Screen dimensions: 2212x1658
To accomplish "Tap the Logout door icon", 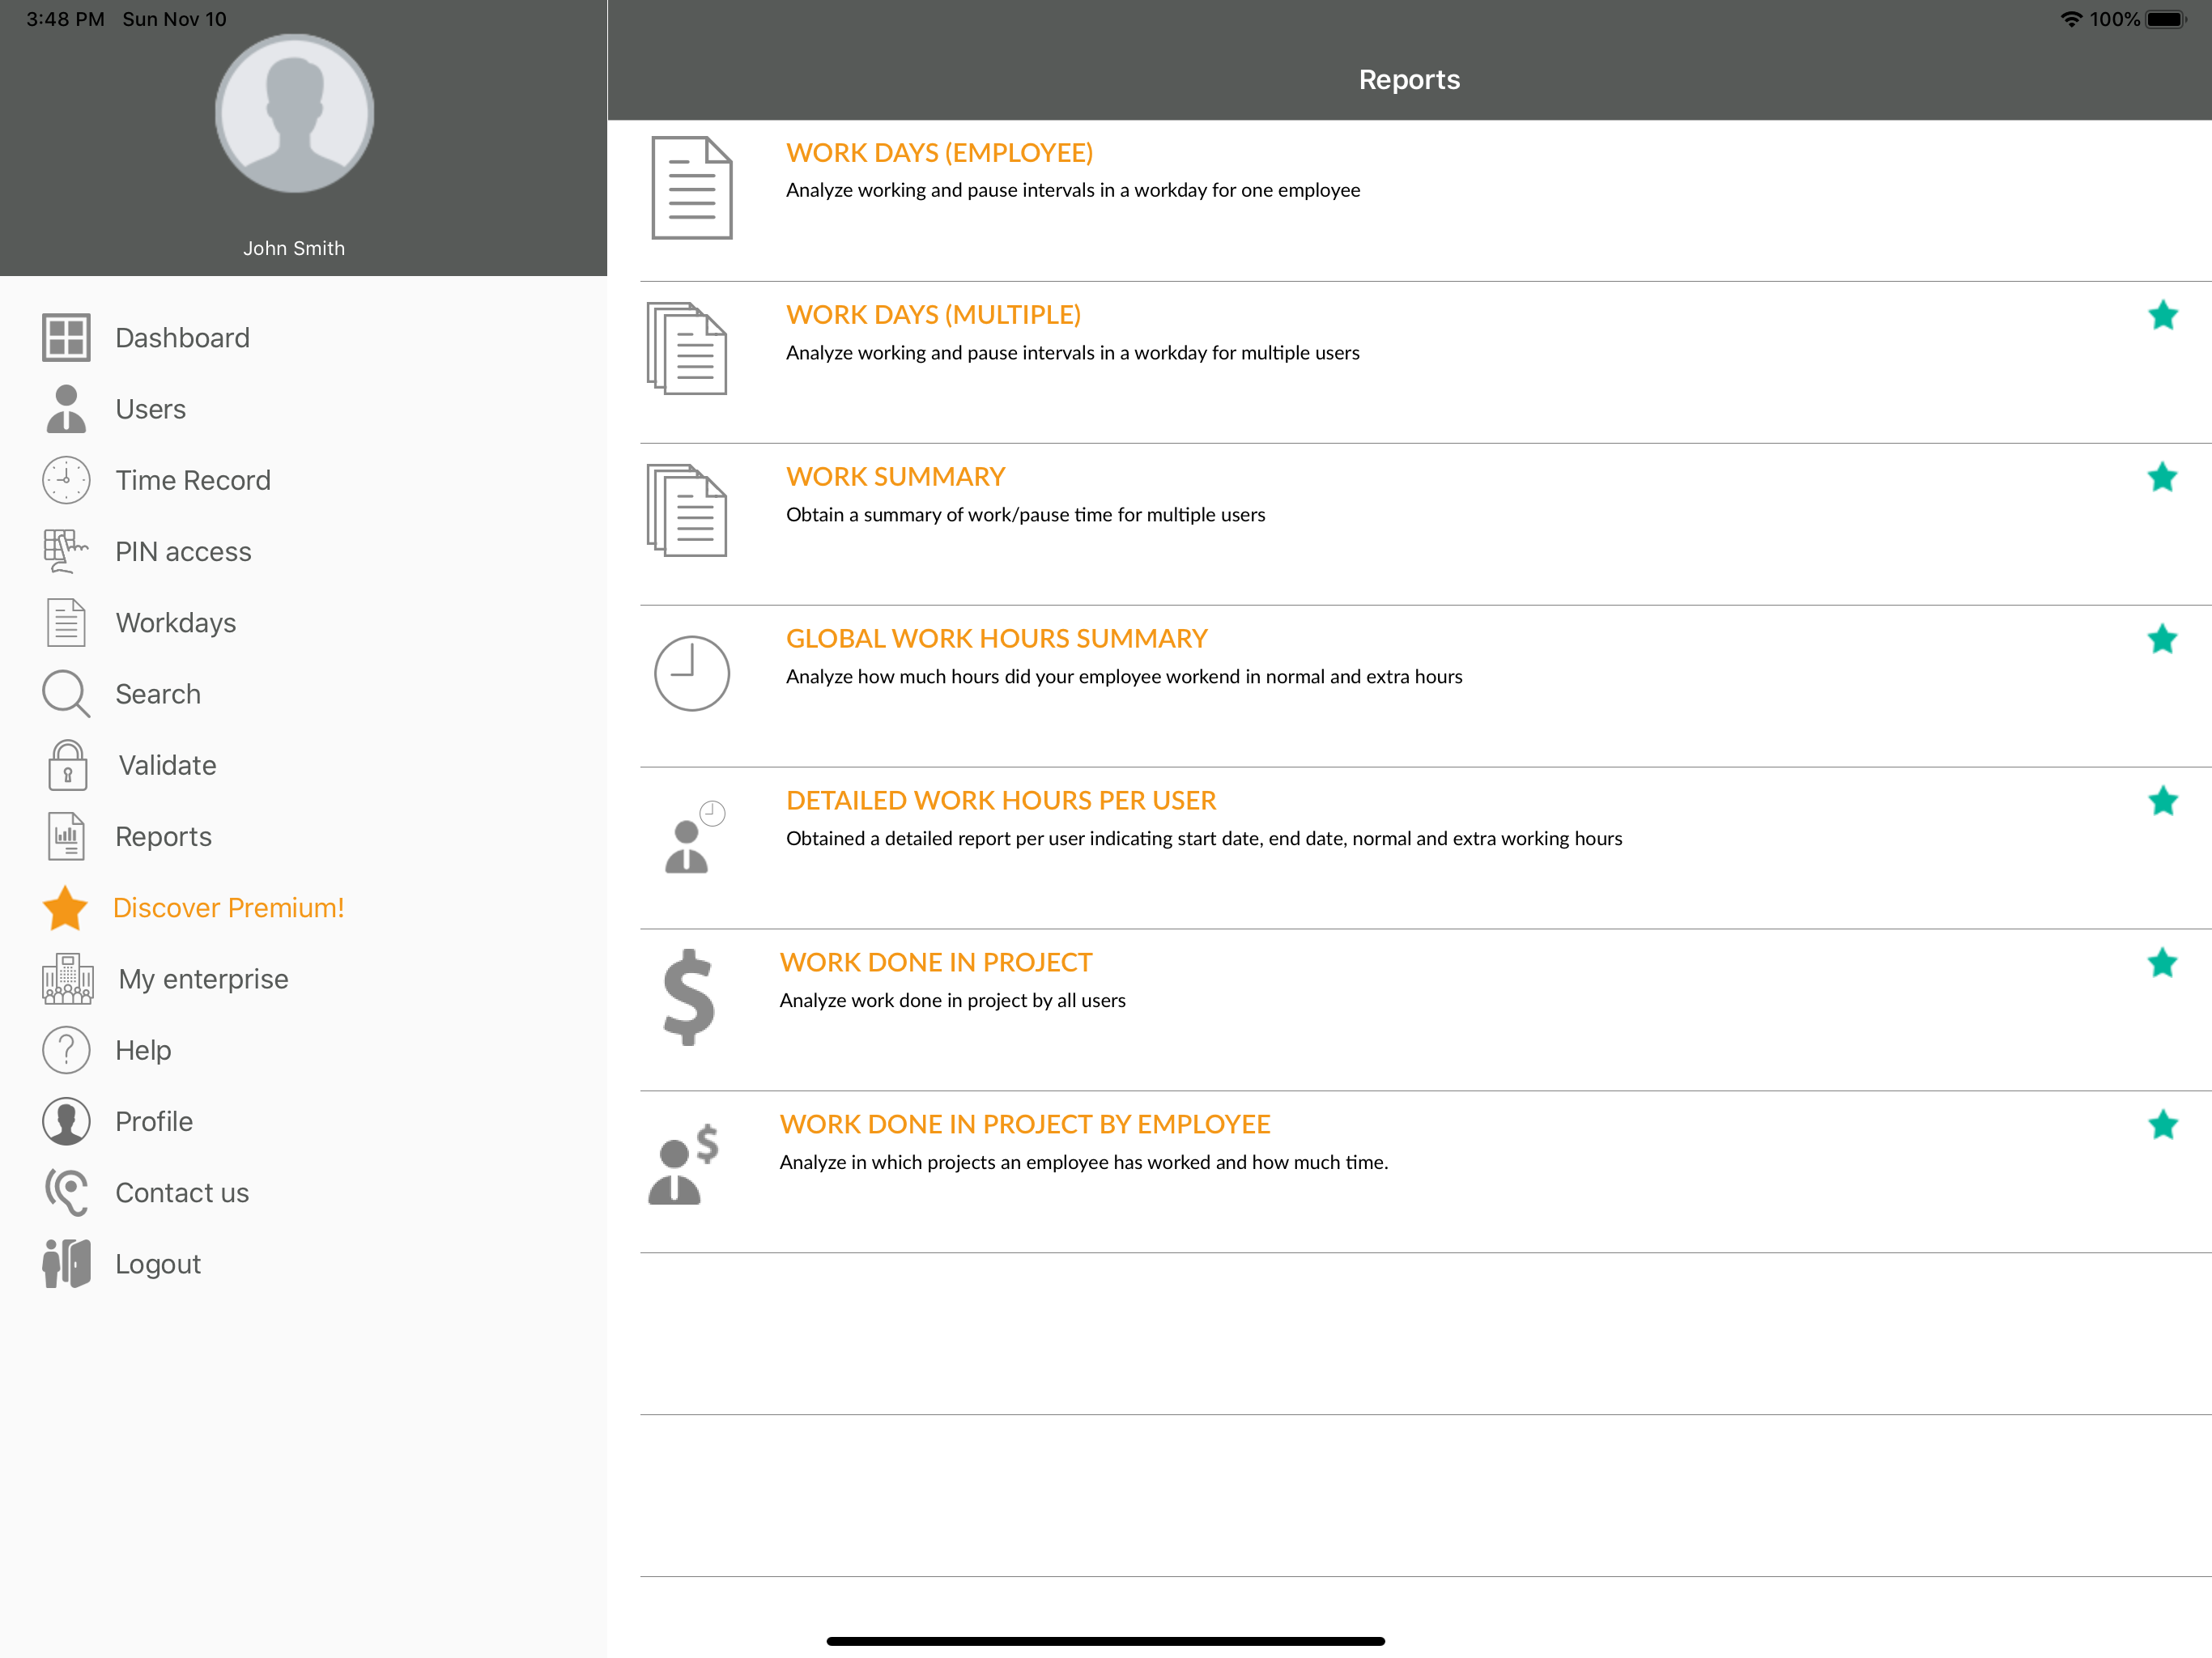I will pyautogui.click(x=66, y=1263).
